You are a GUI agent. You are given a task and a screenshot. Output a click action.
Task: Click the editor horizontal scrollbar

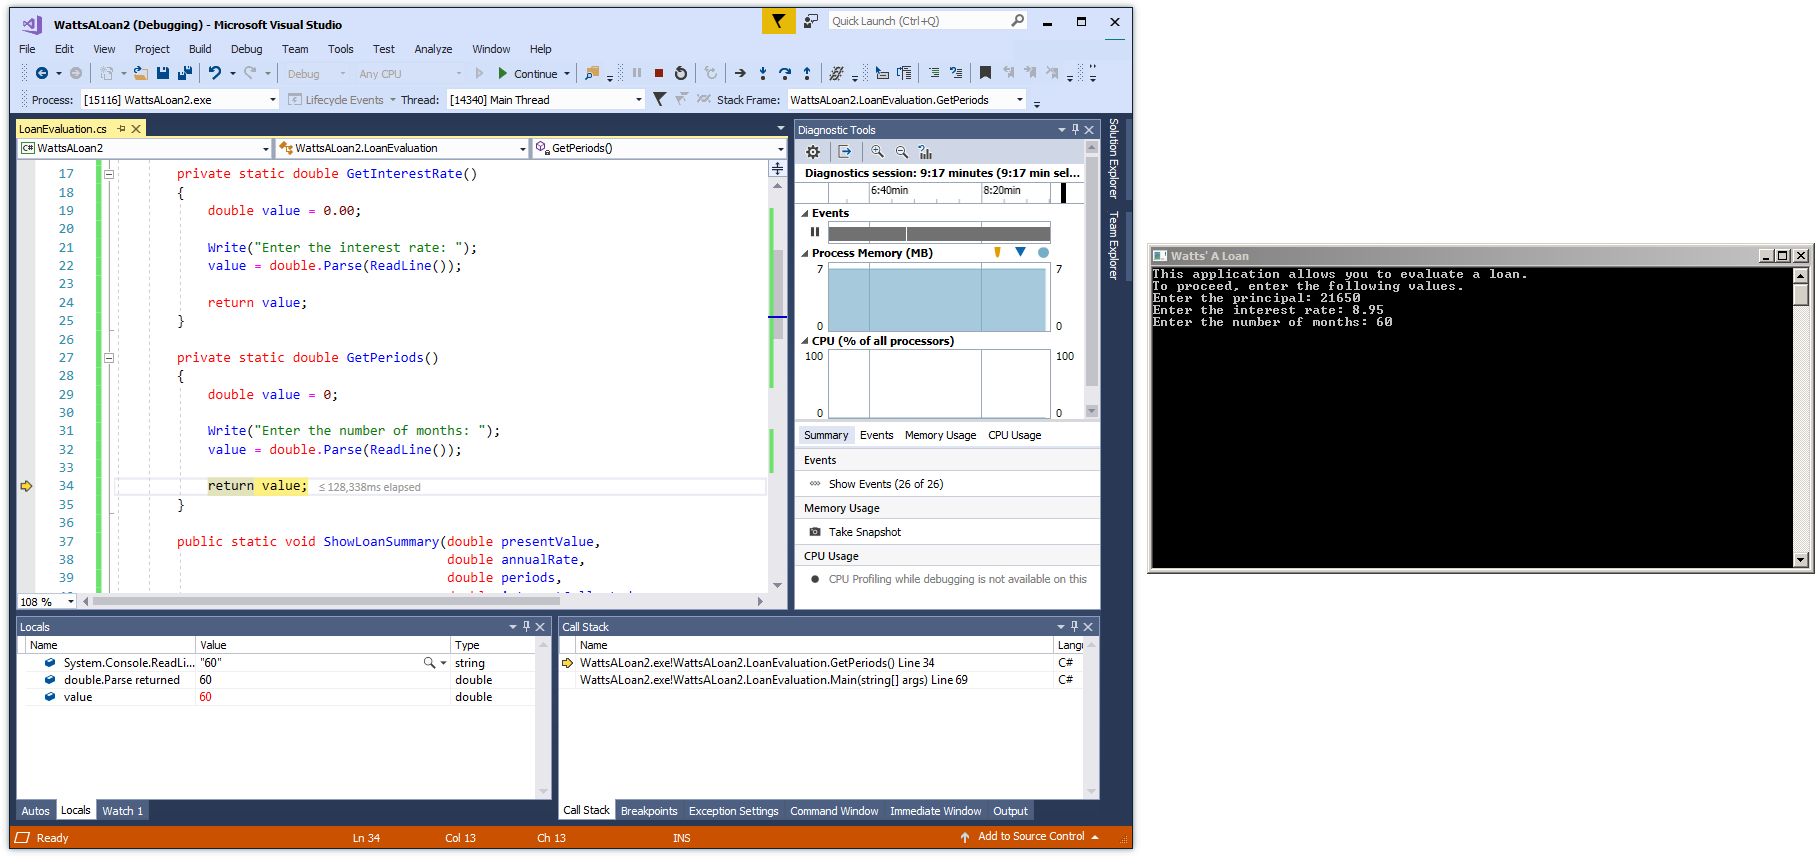[327, 601]
